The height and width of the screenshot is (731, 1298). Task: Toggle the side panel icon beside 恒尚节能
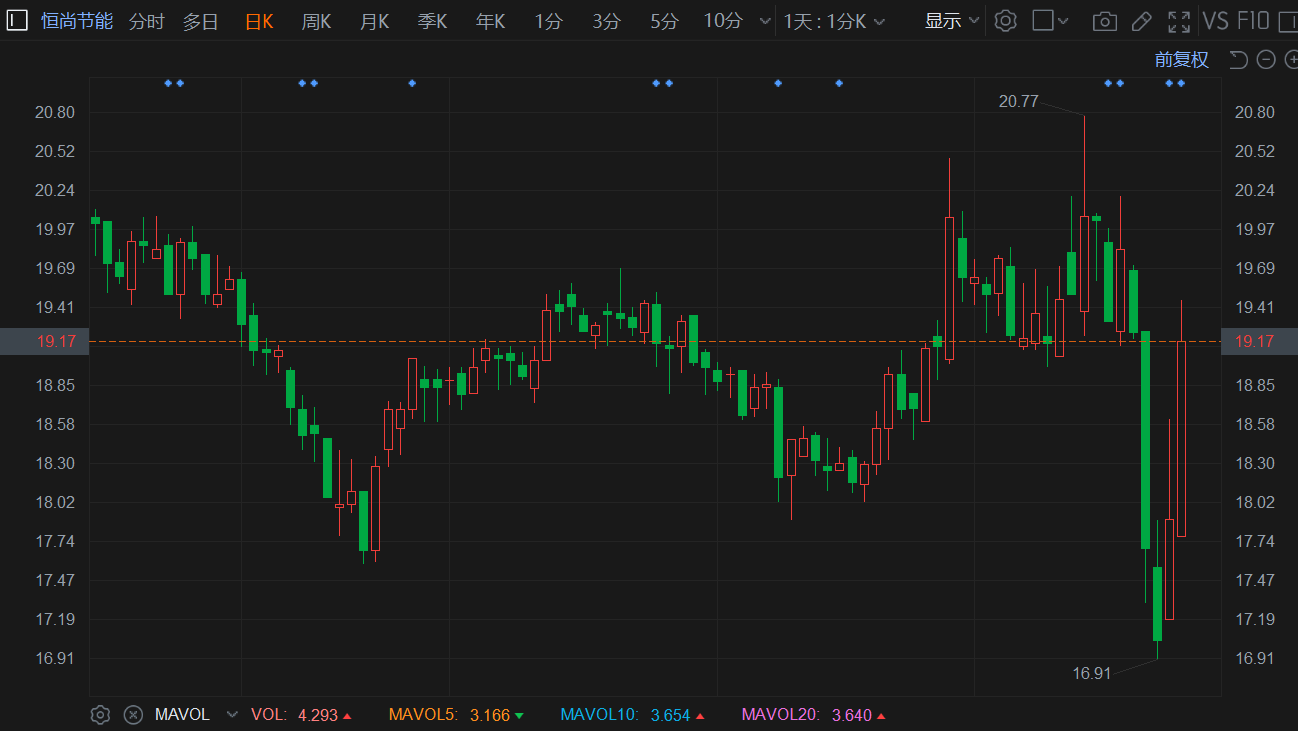pyautogui.click(x=18, y=21)
